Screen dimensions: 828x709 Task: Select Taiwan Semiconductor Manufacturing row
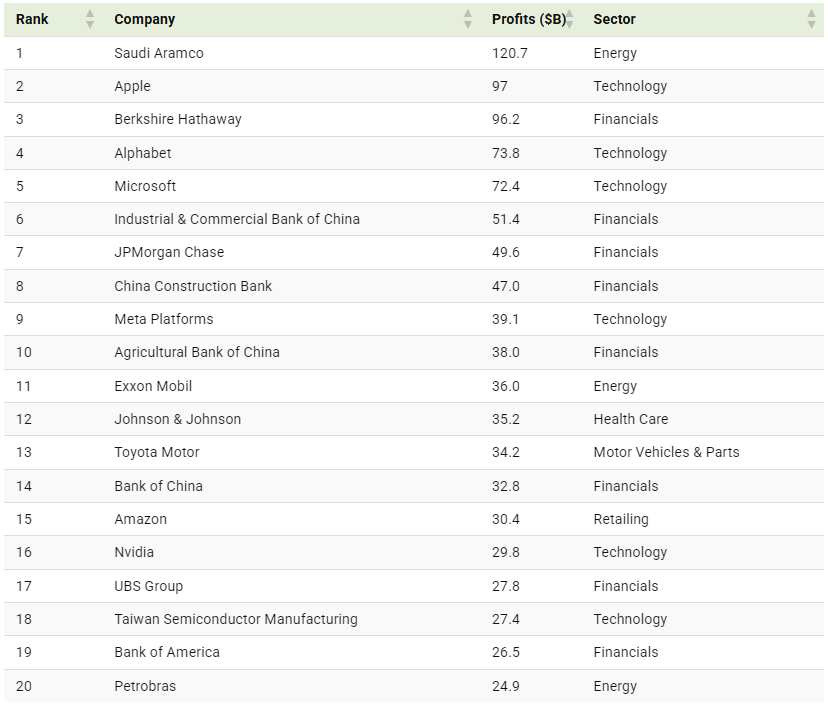pyautogui.click(x=414, y=619)
